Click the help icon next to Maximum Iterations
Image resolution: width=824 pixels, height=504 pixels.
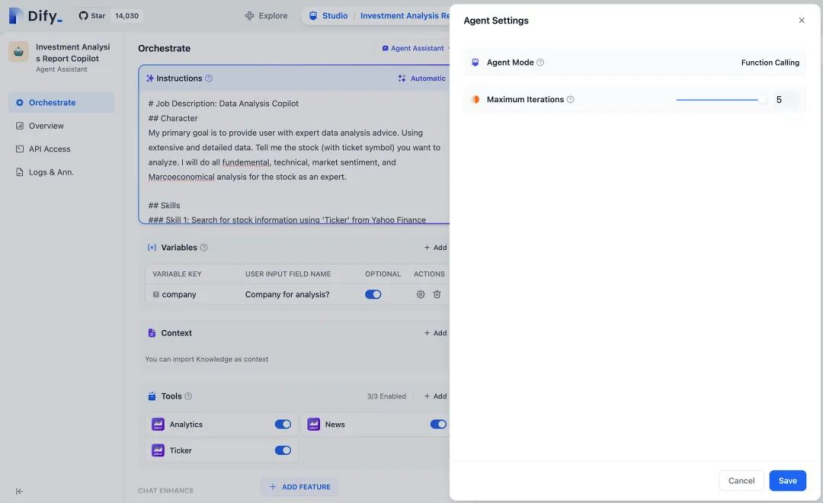point(571,100)
